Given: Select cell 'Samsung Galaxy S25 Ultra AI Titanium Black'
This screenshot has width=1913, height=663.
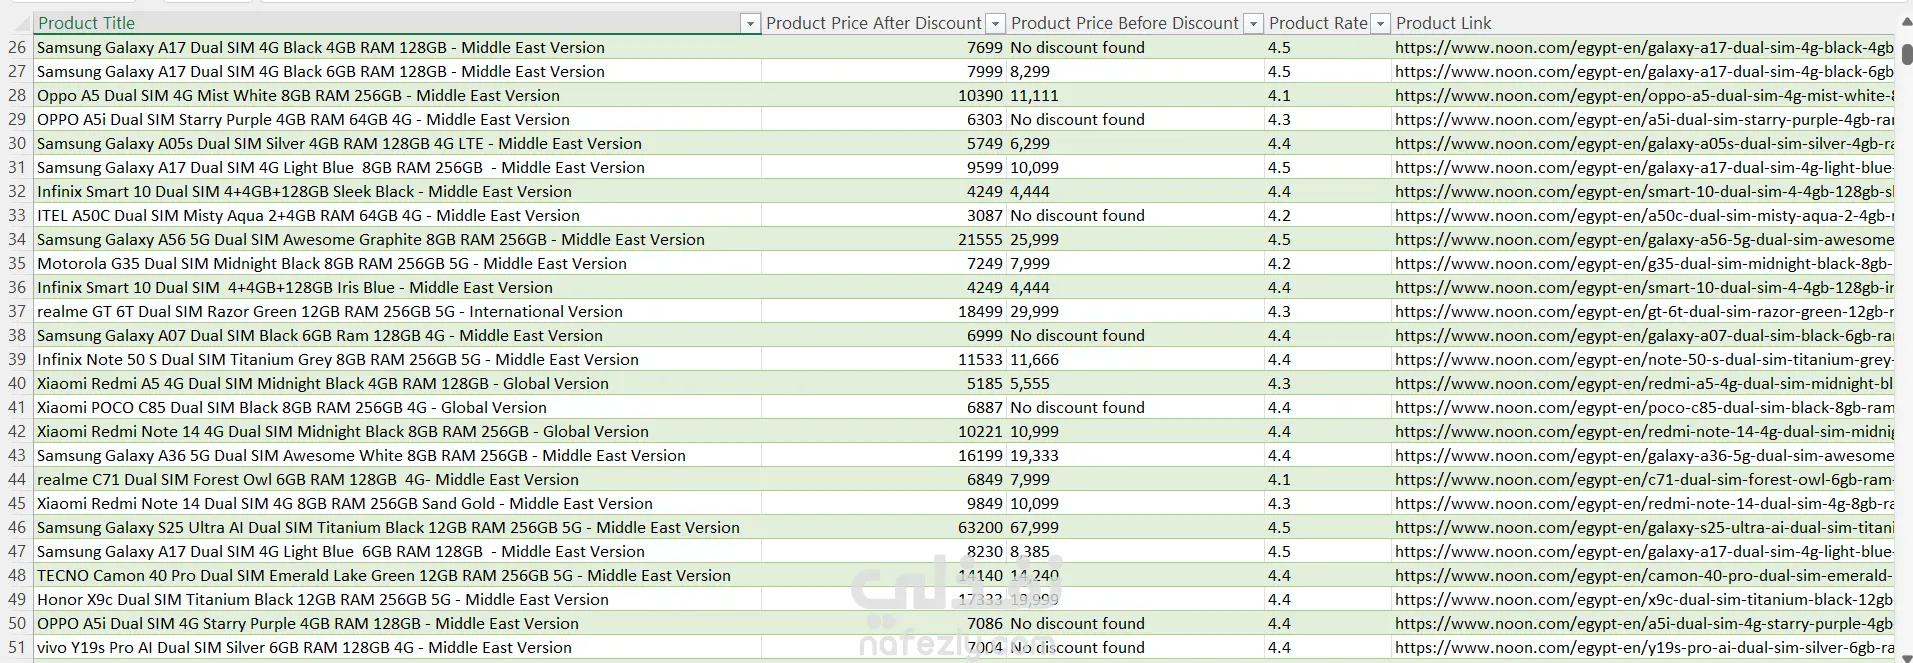Looking at the screenshot, I should 398,527.
